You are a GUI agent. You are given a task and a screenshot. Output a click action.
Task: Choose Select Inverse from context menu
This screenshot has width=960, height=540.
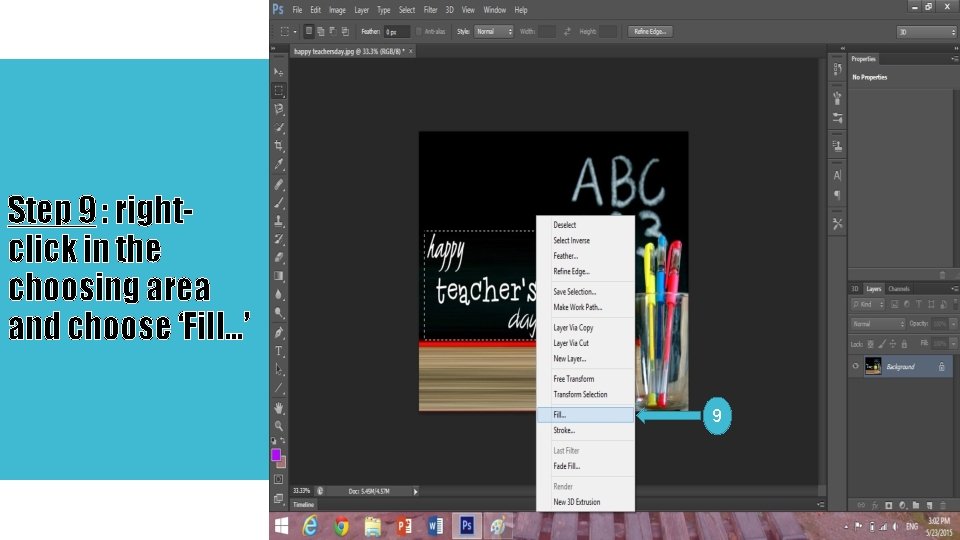pyautogui.click(x=585, y=240)
